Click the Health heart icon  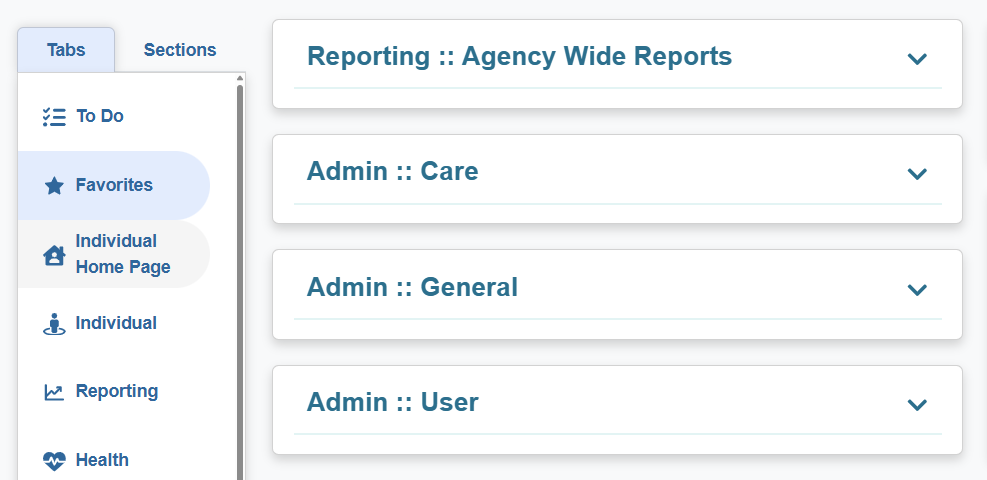[x=54, y=461]
